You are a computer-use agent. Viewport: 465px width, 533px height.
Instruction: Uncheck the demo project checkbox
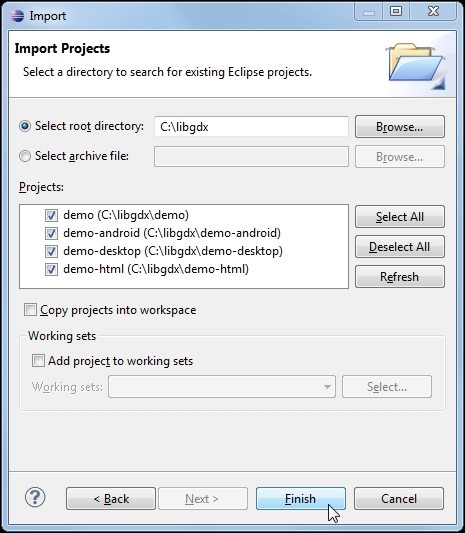coord(51,215)
